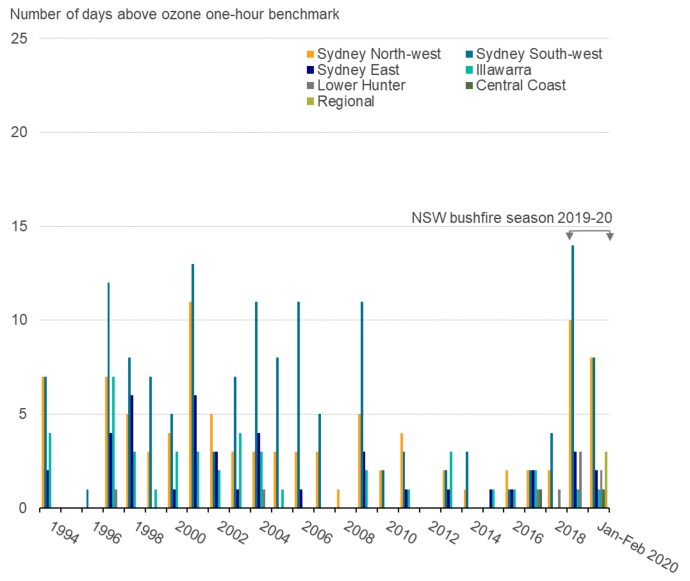Click the Central Coast green legend swatch
This screenshot has height=581, width=690.
[x=469, y=85]
